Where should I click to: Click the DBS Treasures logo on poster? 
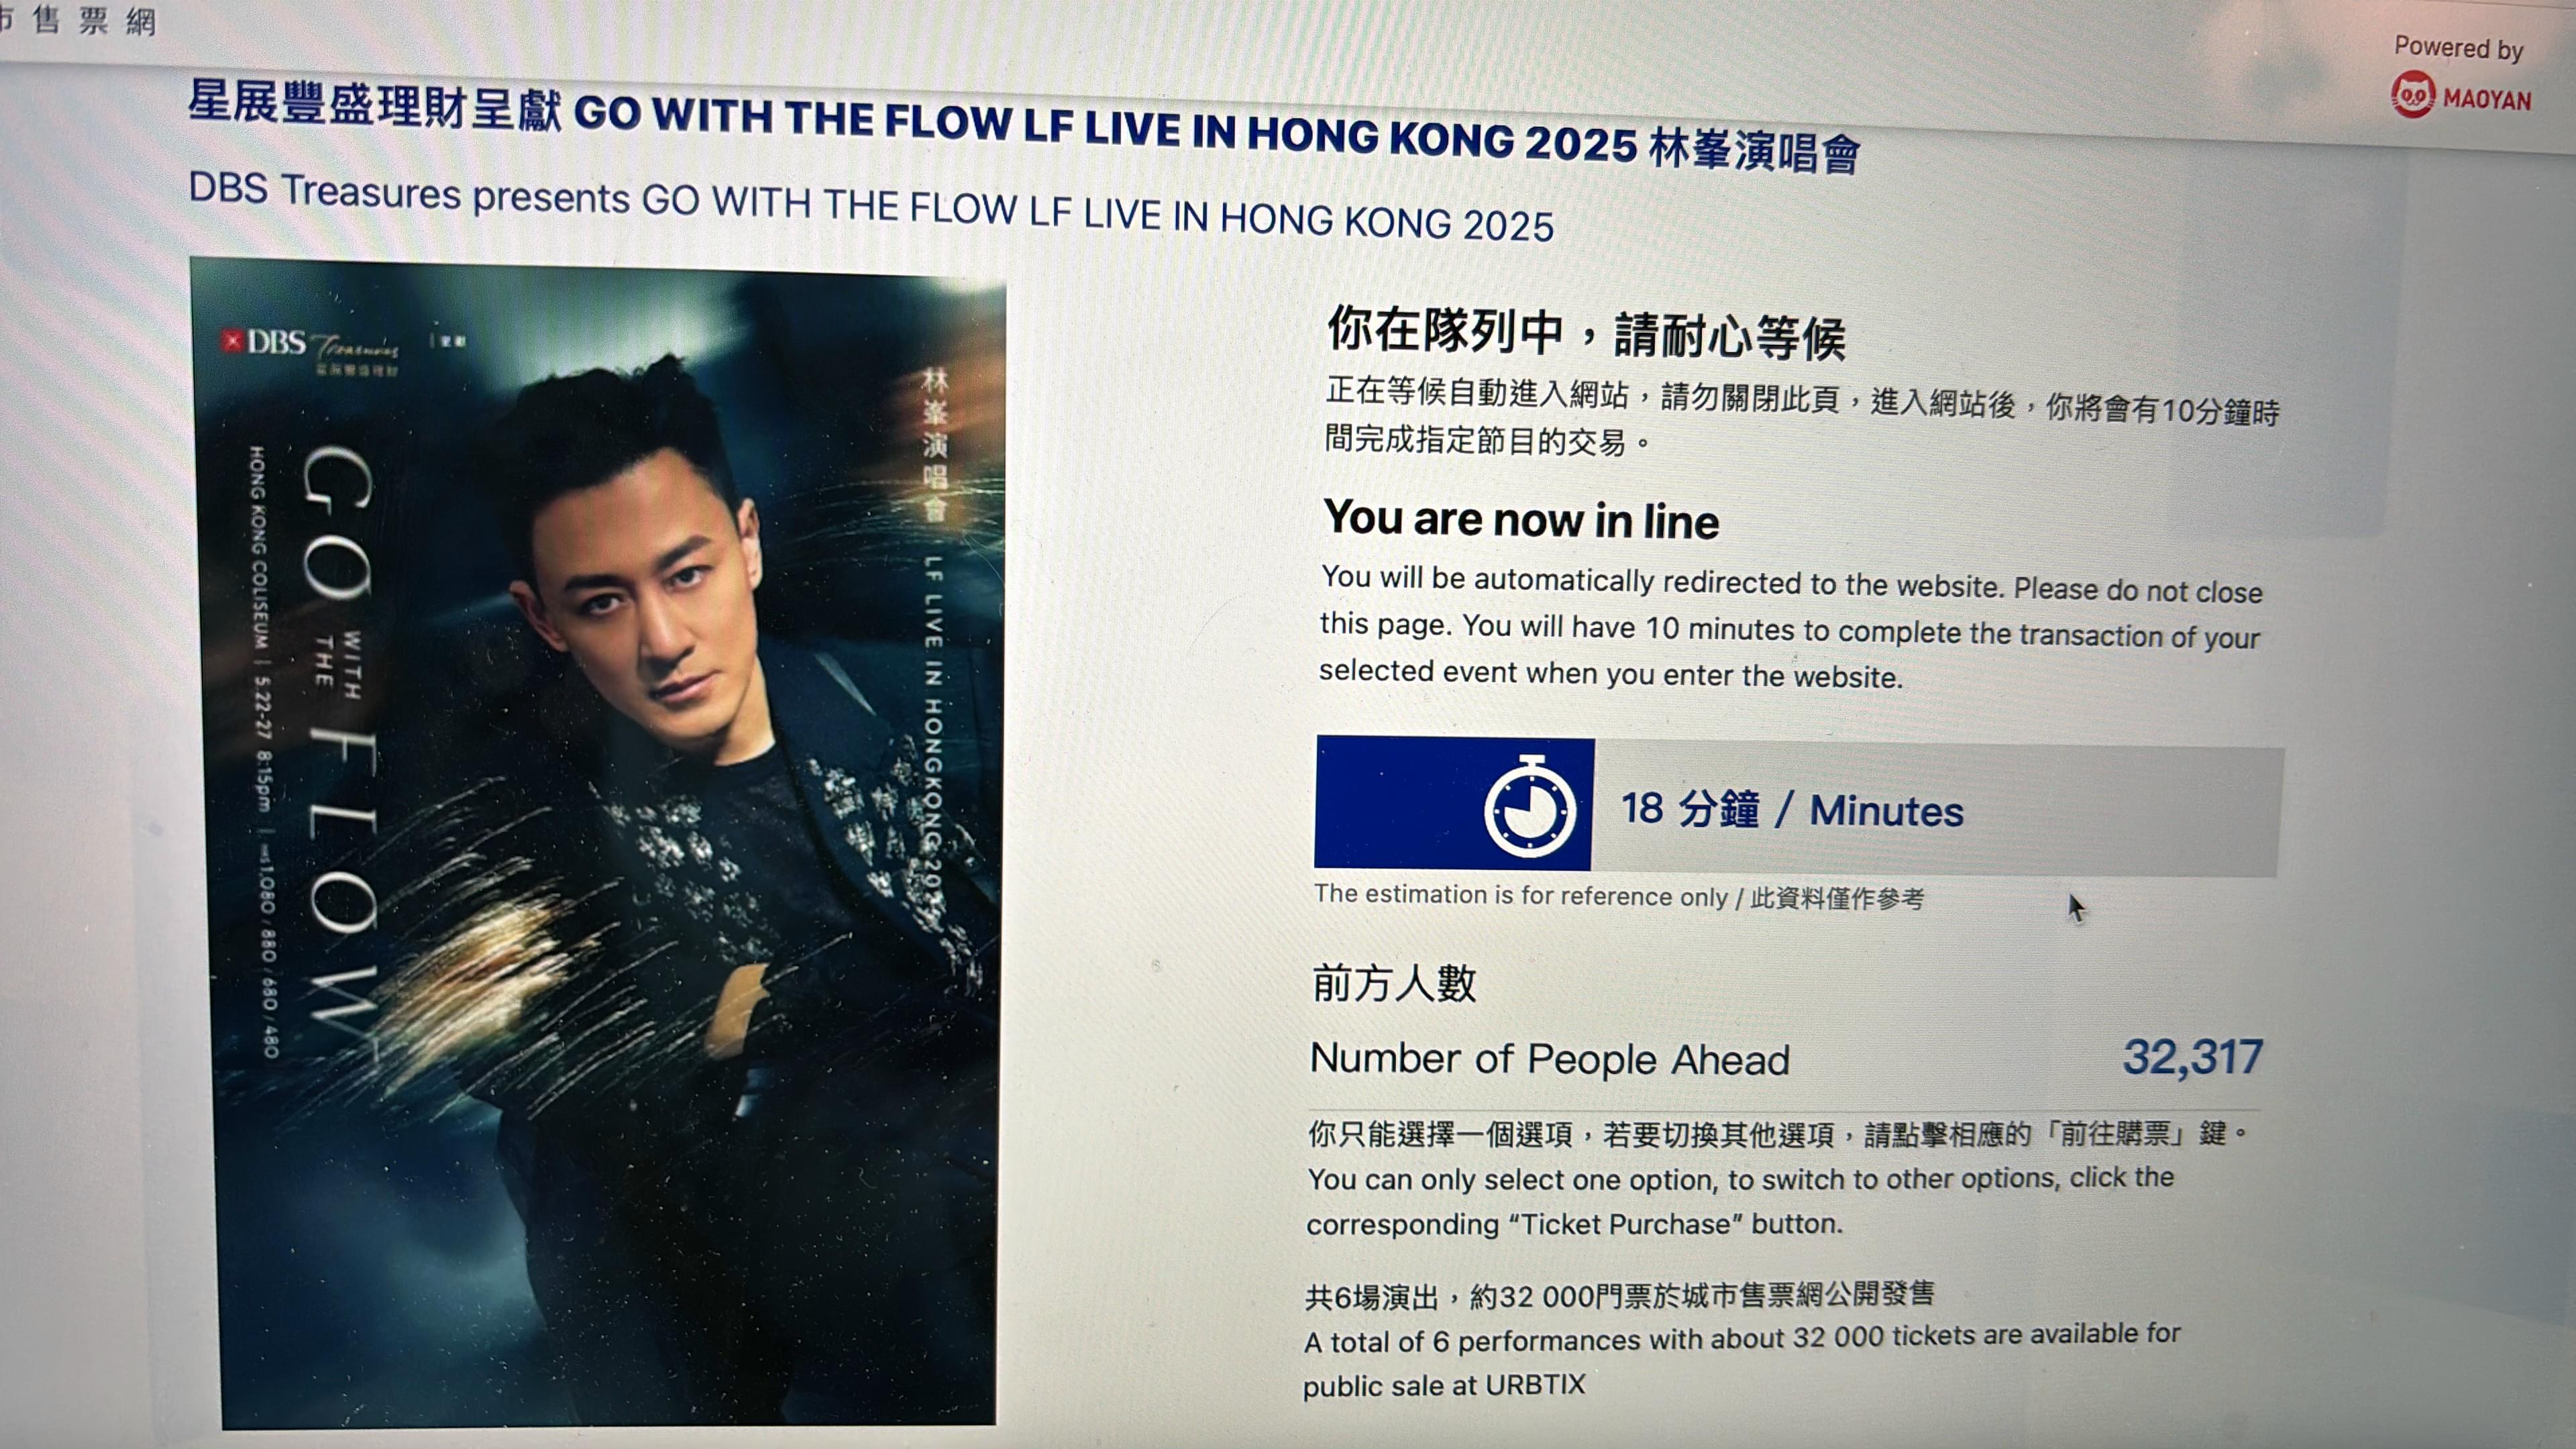pos(310,349)
